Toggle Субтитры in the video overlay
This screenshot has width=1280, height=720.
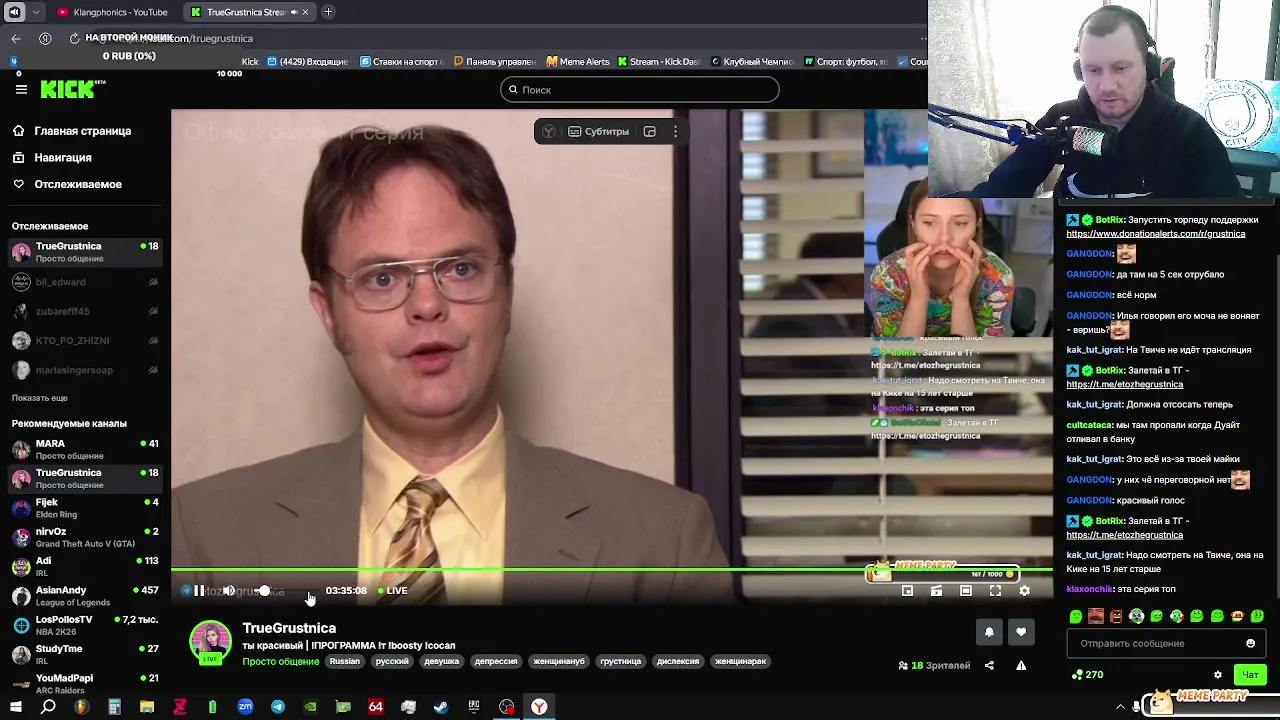(x=599, y=132)
